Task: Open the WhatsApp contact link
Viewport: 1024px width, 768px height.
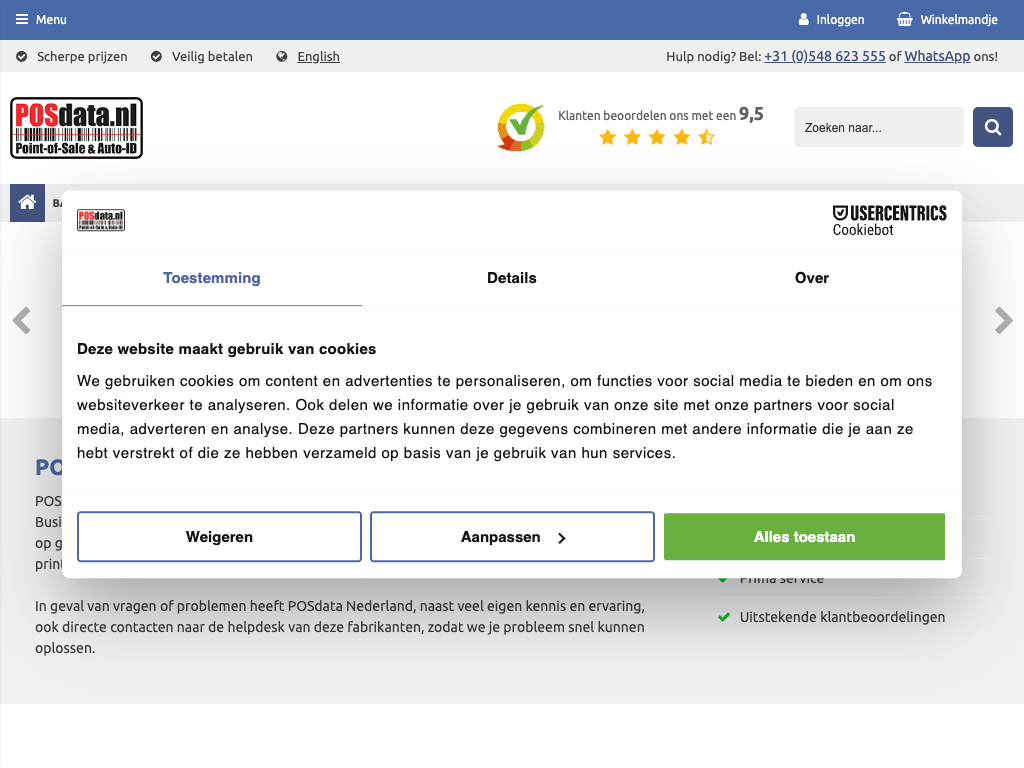Action: (x=937, y=57)
